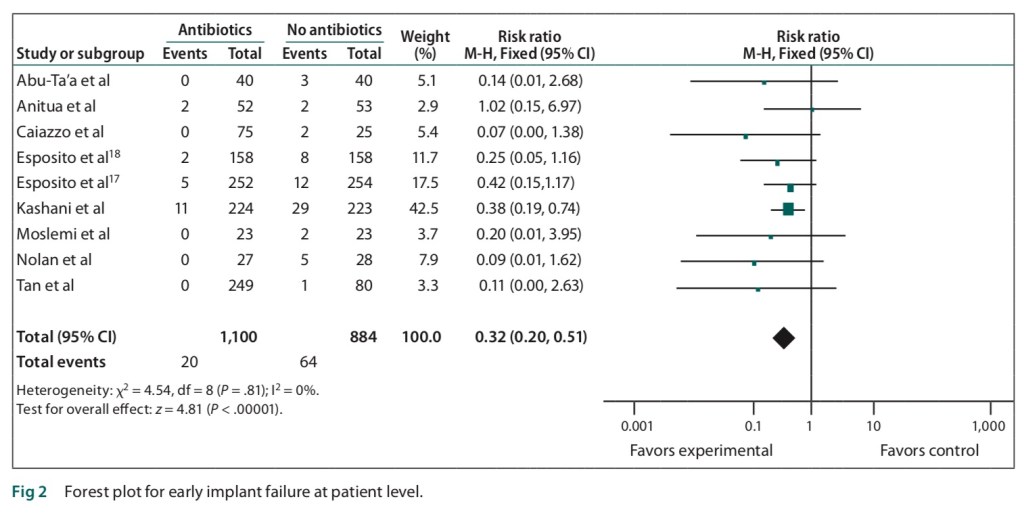Click the "Study or subgroup" column header
The width and height of the screenshot is (1024, 514).
tap(81, 54)
